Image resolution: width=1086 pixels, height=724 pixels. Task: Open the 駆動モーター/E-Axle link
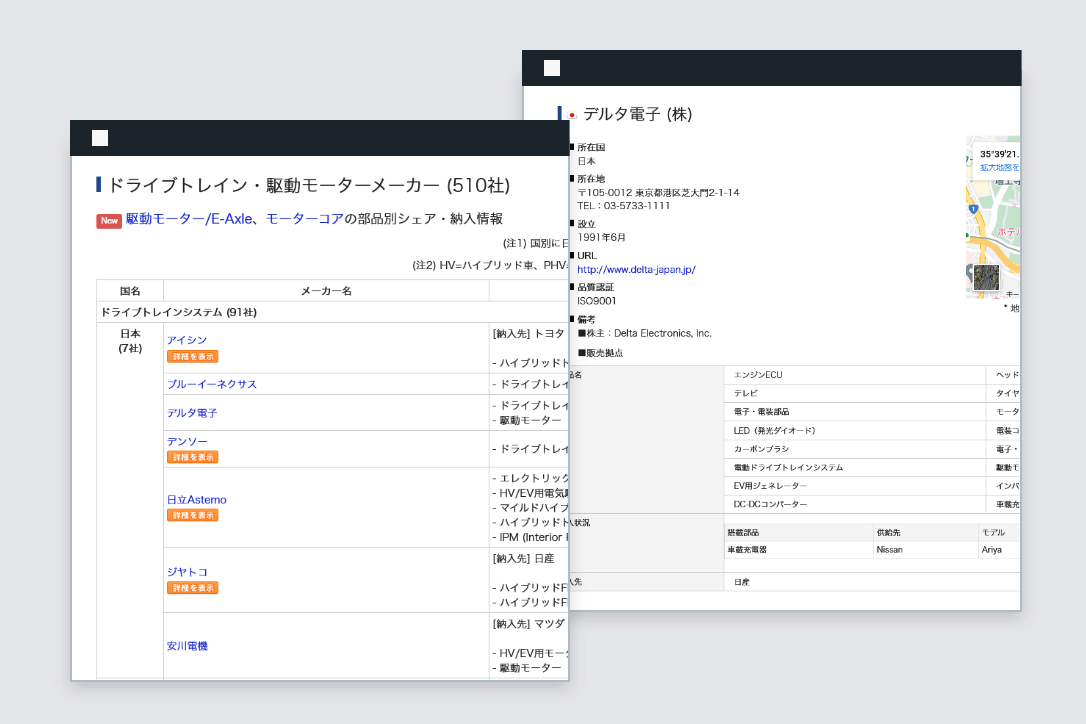coord(189,219)
